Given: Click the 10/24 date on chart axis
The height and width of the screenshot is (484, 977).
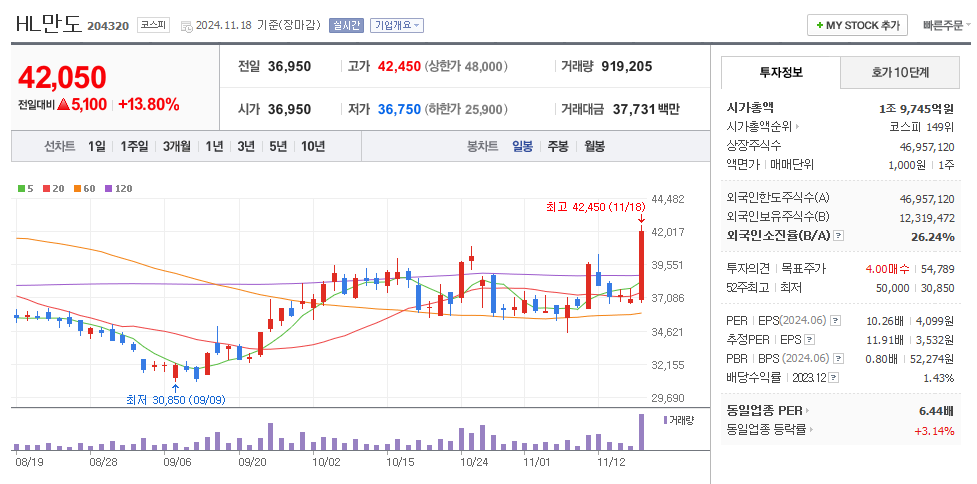Looking at the screenshot, I should pyautogui.click(x=474, y=462).
